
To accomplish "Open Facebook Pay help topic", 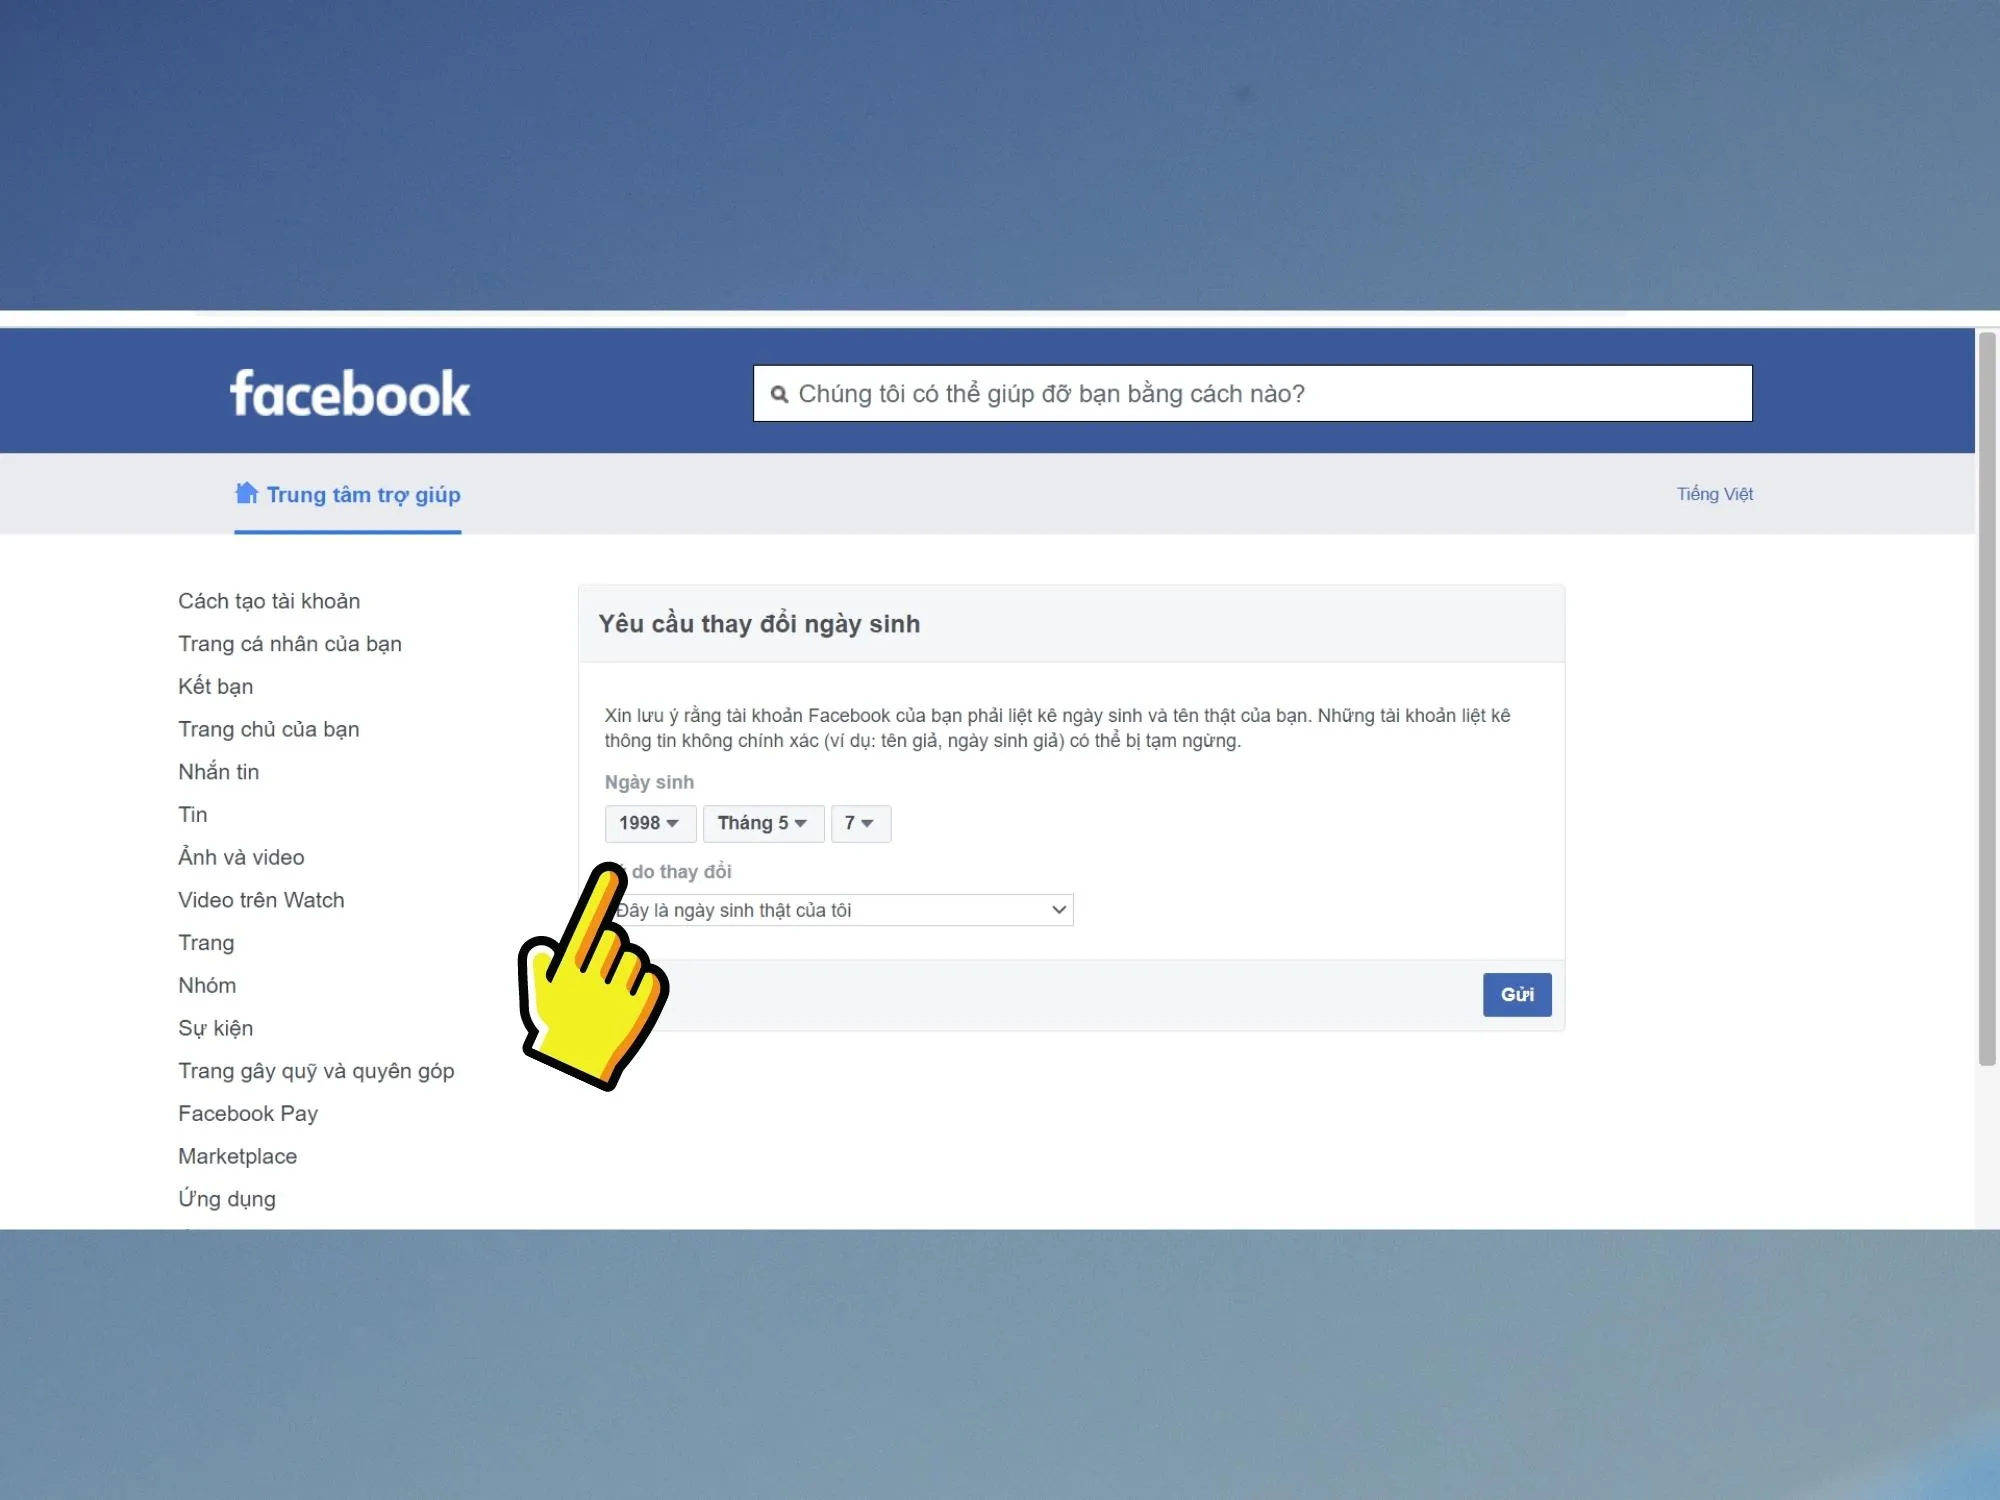I will click(248, 1113).
